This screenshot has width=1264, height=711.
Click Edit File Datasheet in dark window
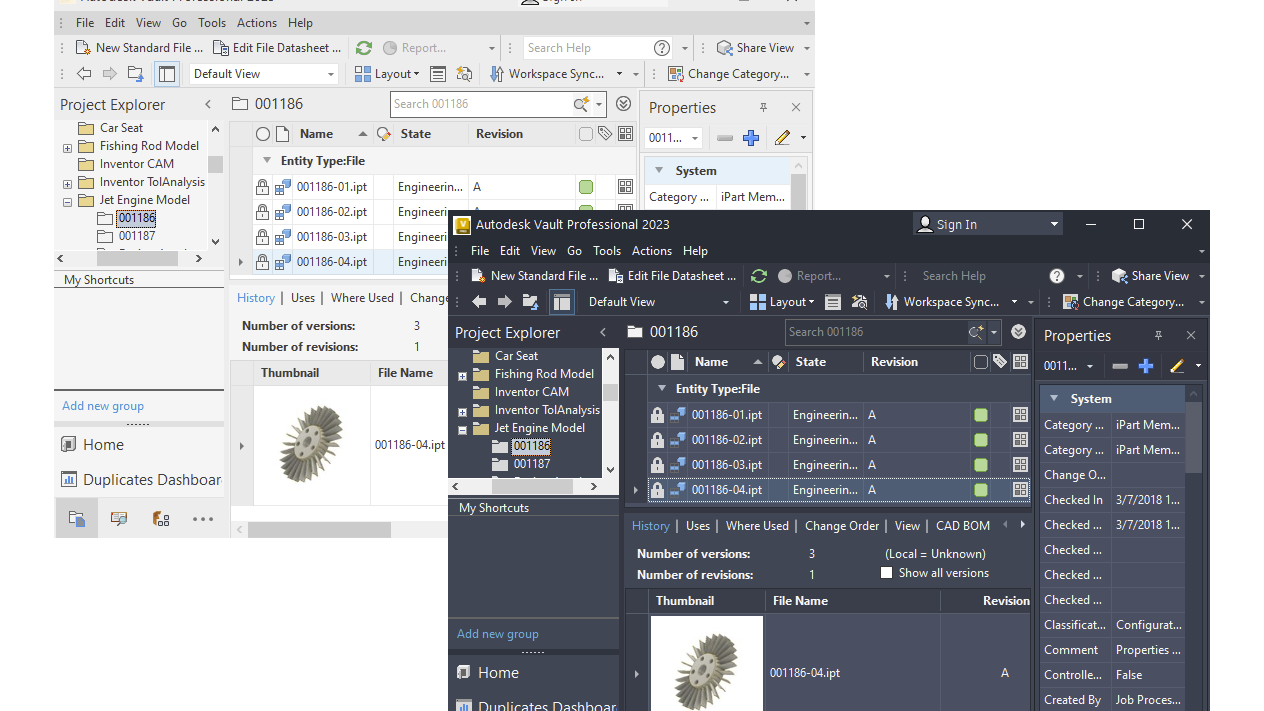point(672,276)
